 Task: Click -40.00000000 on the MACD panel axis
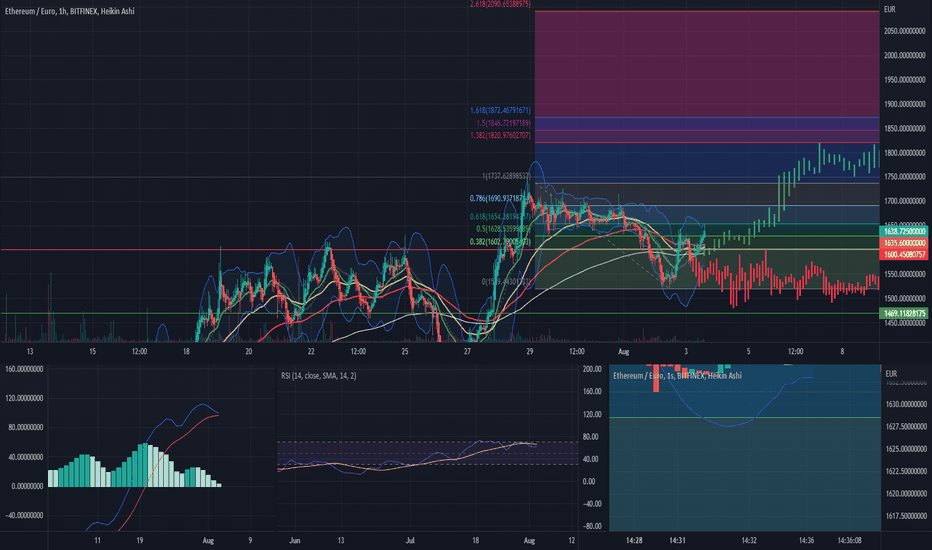24,516
